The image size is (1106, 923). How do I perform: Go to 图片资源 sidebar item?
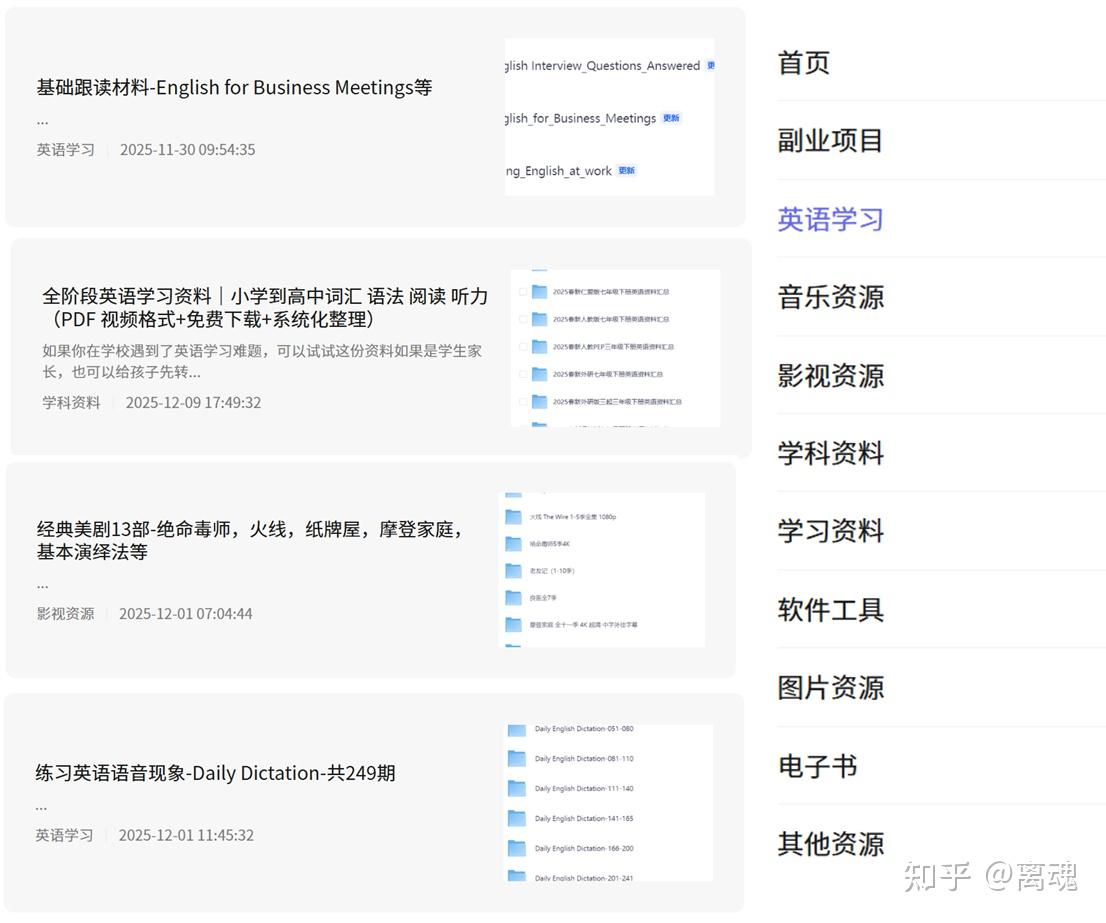tap(830, 687)
